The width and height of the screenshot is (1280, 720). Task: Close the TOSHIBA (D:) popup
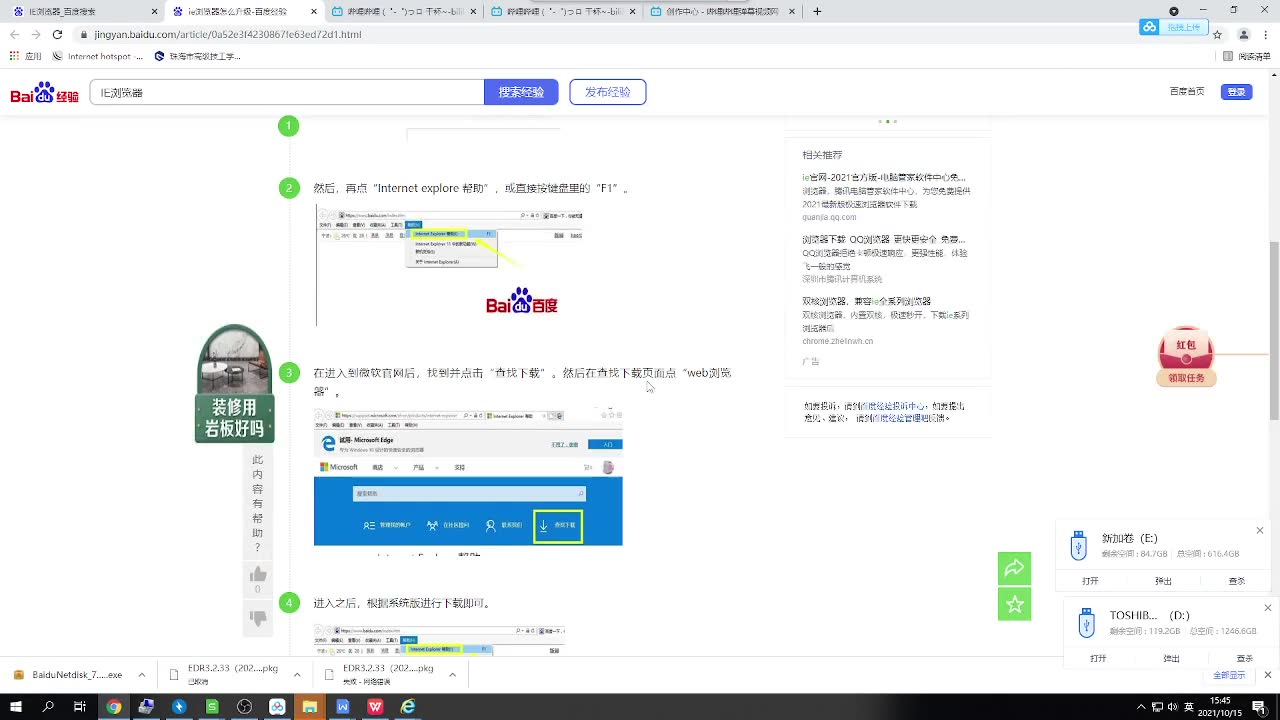pyautogui.click(x=1268, y=608)
